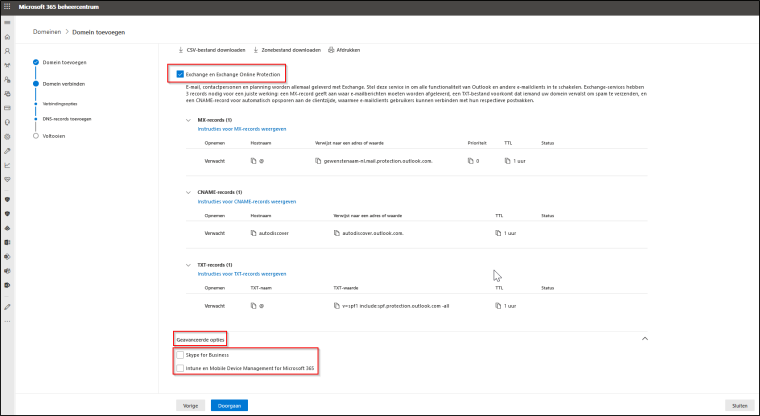Open Teams admin center icon
The height and width of the screenshot is (416, 760).
tap(7, 271)
